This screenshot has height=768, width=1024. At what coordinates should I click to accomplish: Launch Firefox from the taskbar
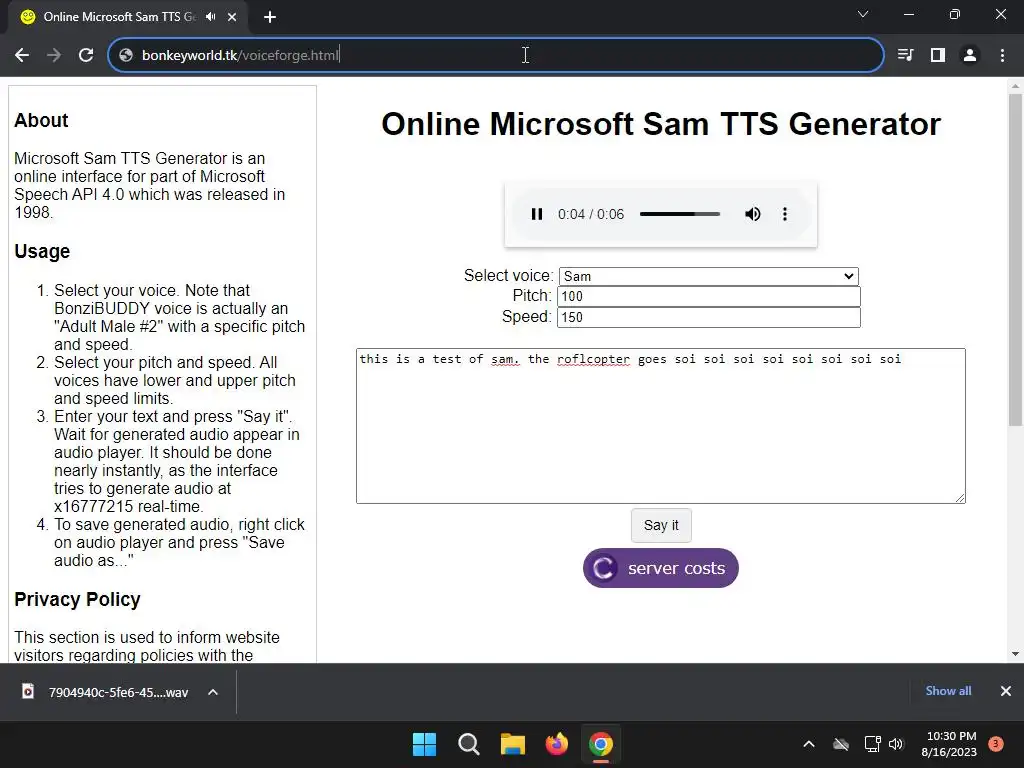[x=556, y=744]
